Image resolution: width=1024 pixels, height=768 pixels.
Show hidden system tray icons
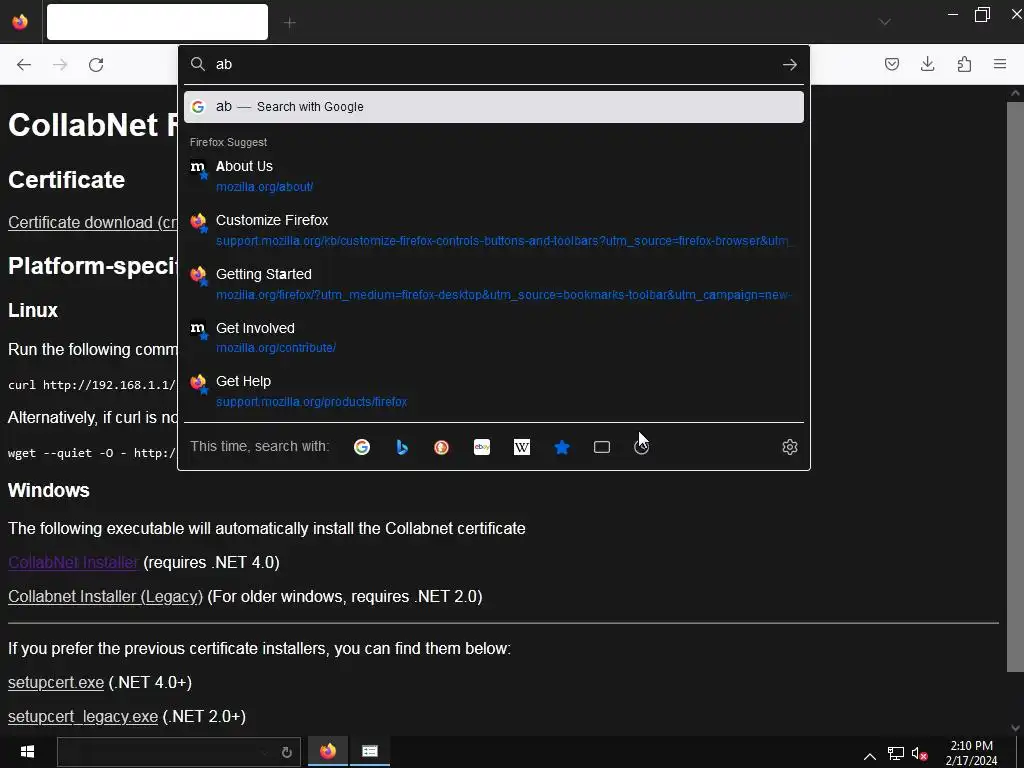869,756
